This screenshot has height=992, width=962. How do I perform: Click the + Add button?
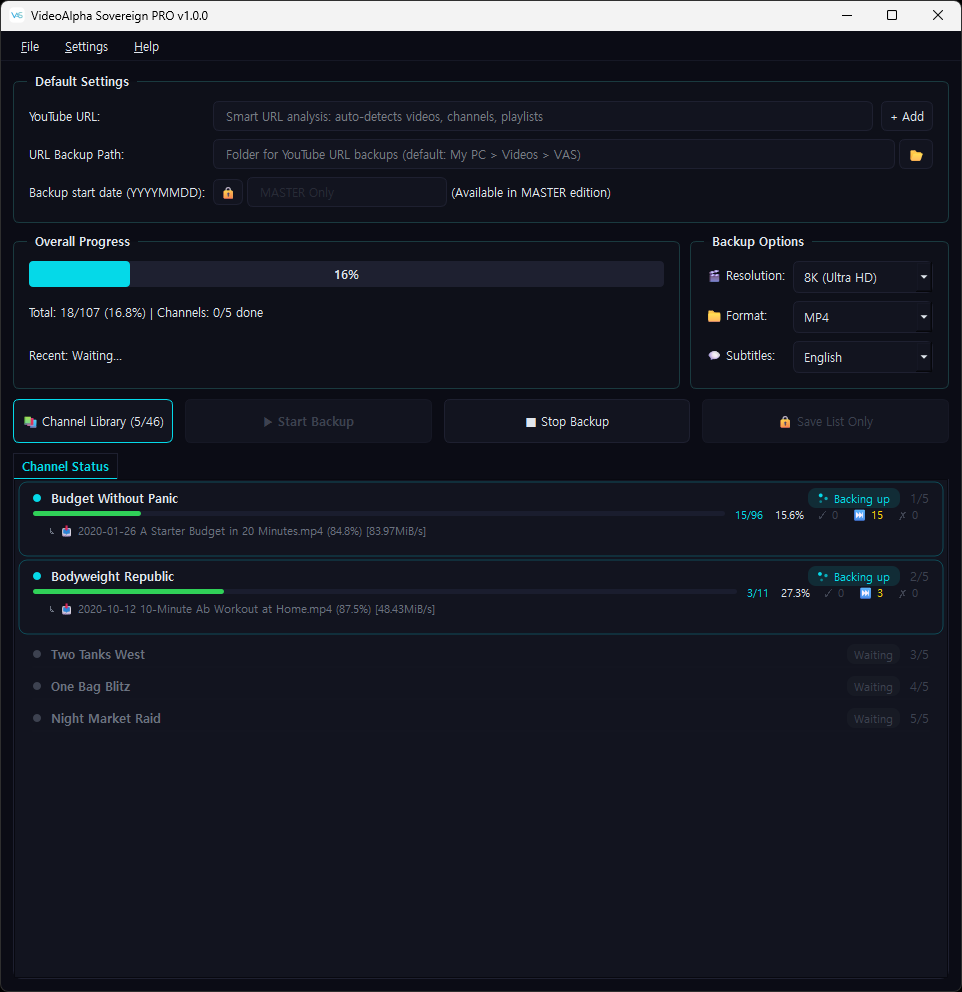click(x=907, y=116)
